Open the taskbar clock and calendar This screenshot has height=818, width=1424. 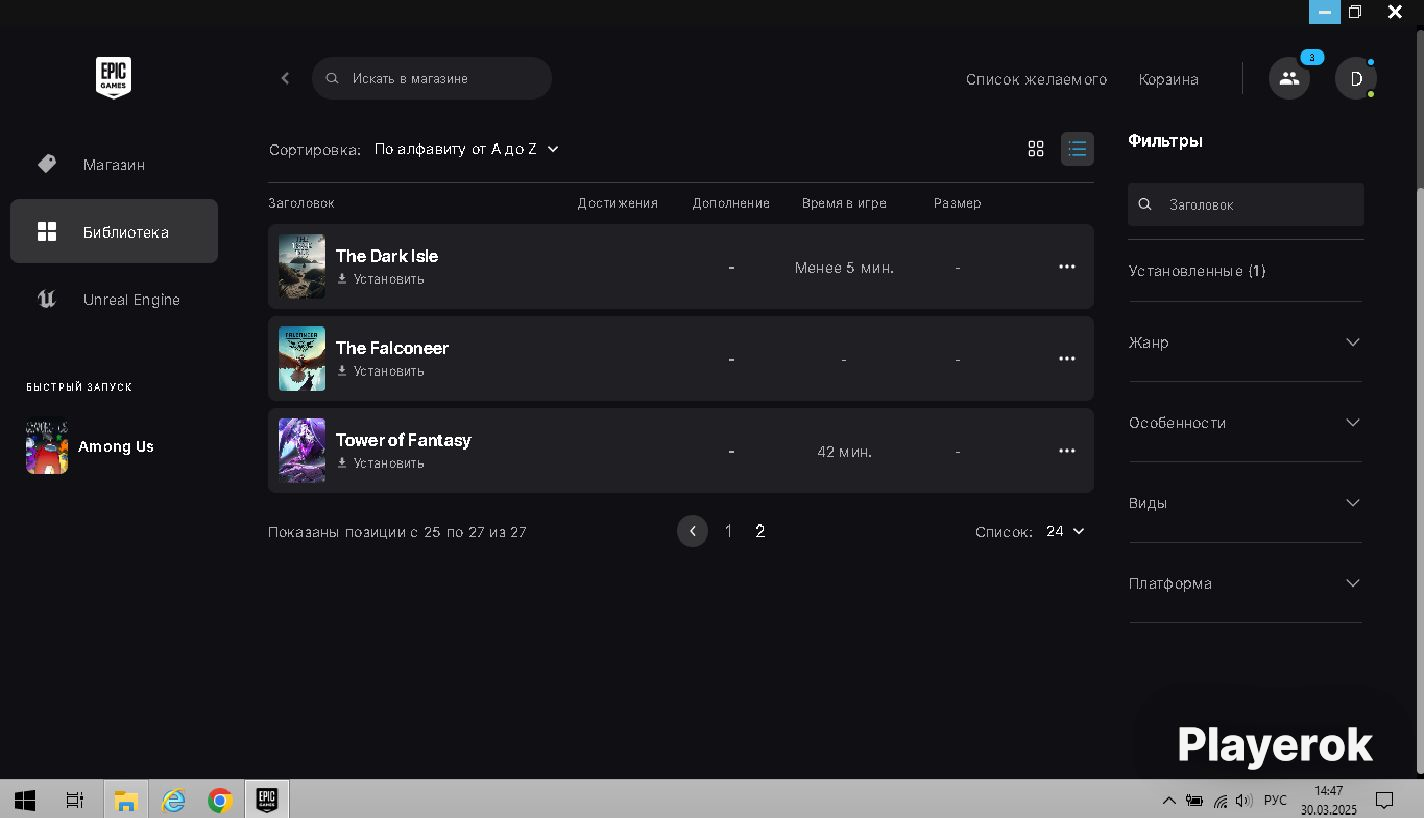pos(1328,800)
